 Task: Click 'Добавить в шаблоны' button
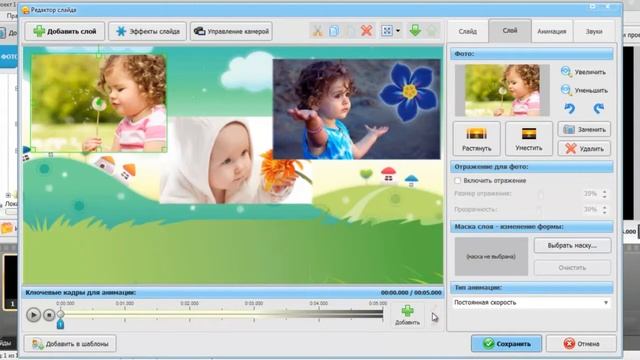(70, 344)
